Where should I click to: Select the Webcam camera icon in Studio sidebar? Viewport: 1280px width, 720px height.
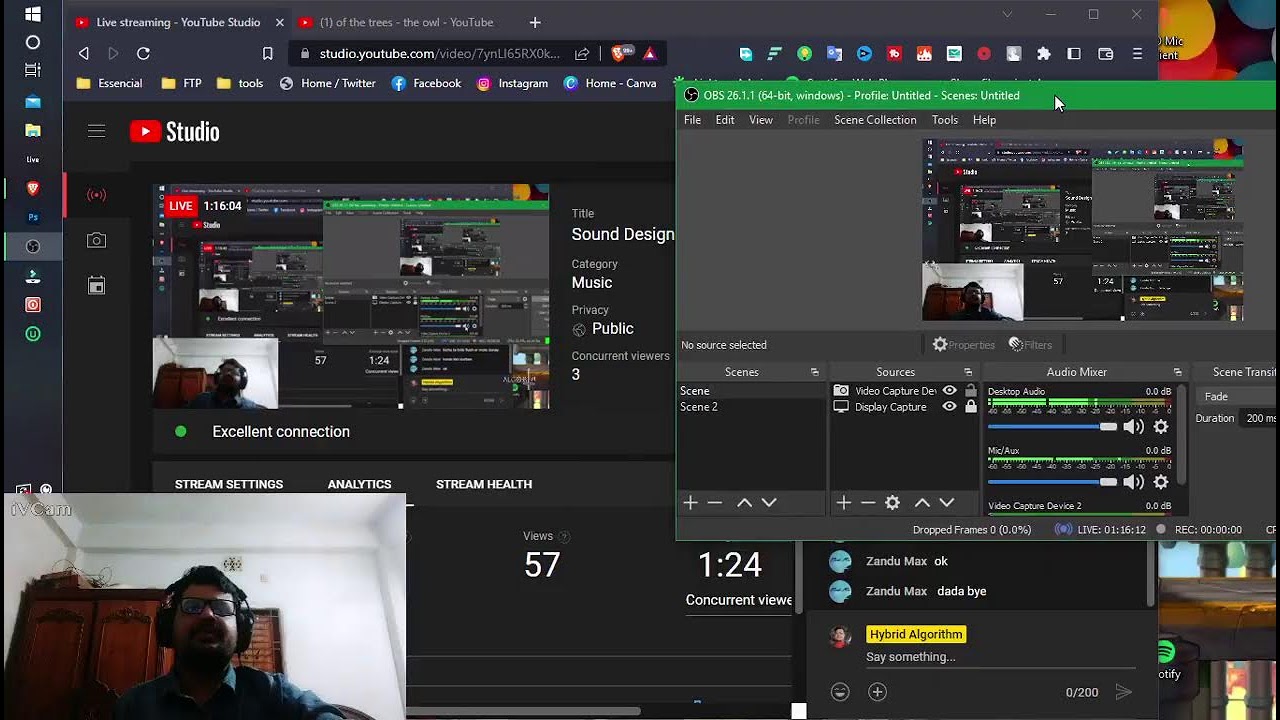click(96, 240)
